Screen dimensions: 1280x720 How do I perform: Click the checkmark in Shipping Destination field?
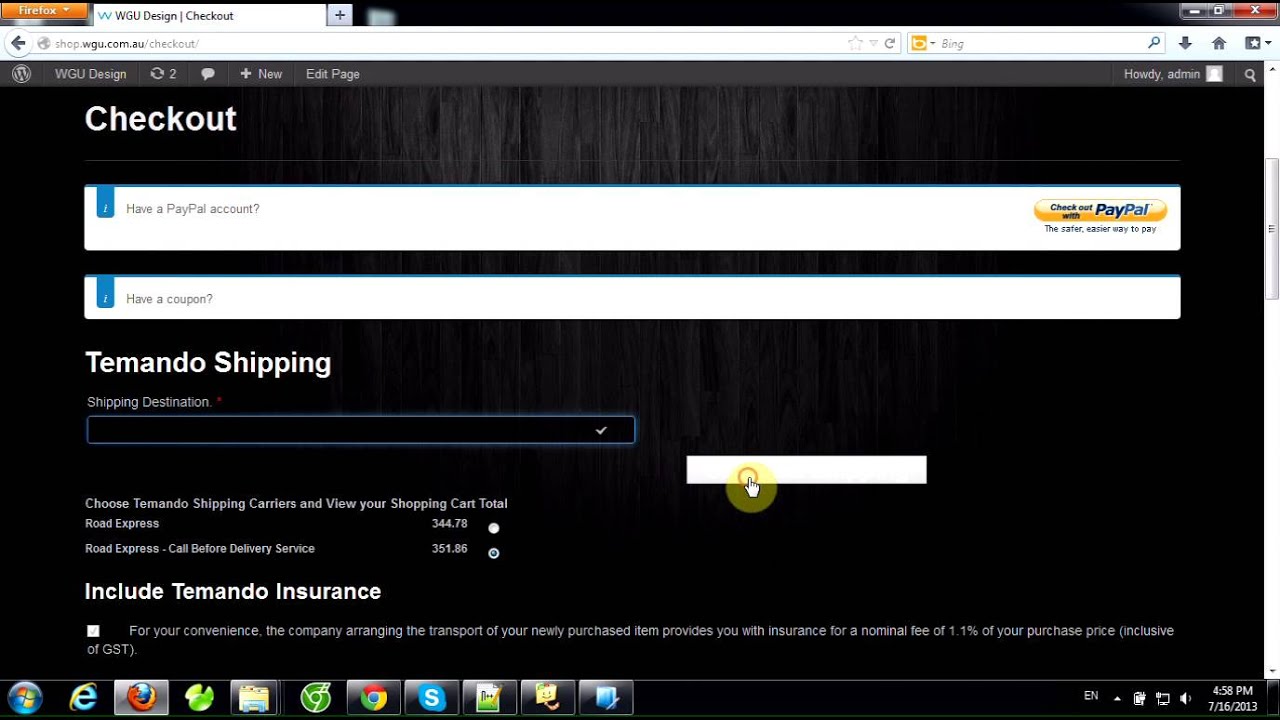[x=601, y=430]
